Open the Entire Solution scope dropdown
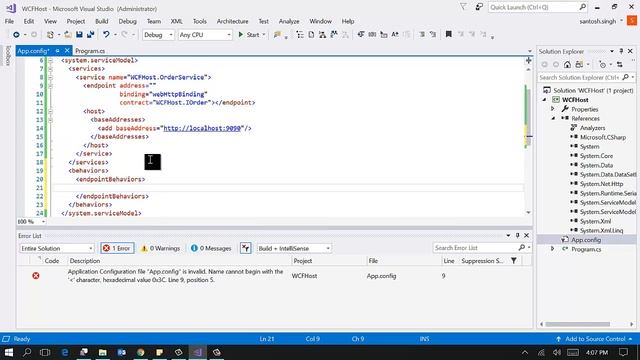Viewport: 640px width, 360px height. point(57,248)
